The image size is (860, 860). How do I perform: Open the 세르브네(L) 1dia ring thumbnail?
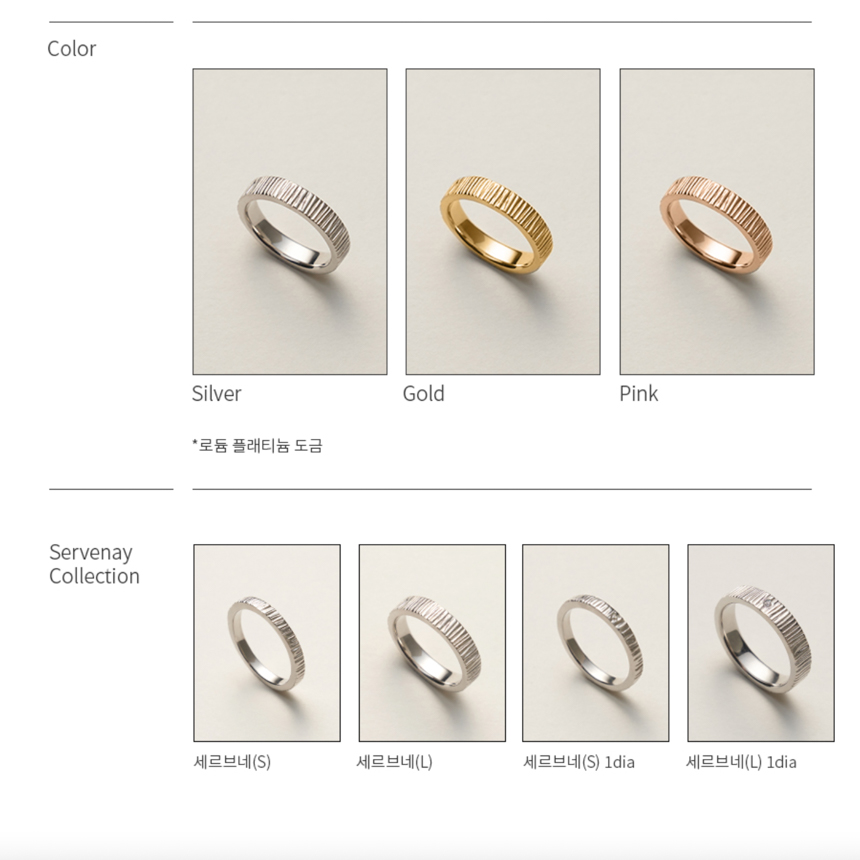click(761, 643)
